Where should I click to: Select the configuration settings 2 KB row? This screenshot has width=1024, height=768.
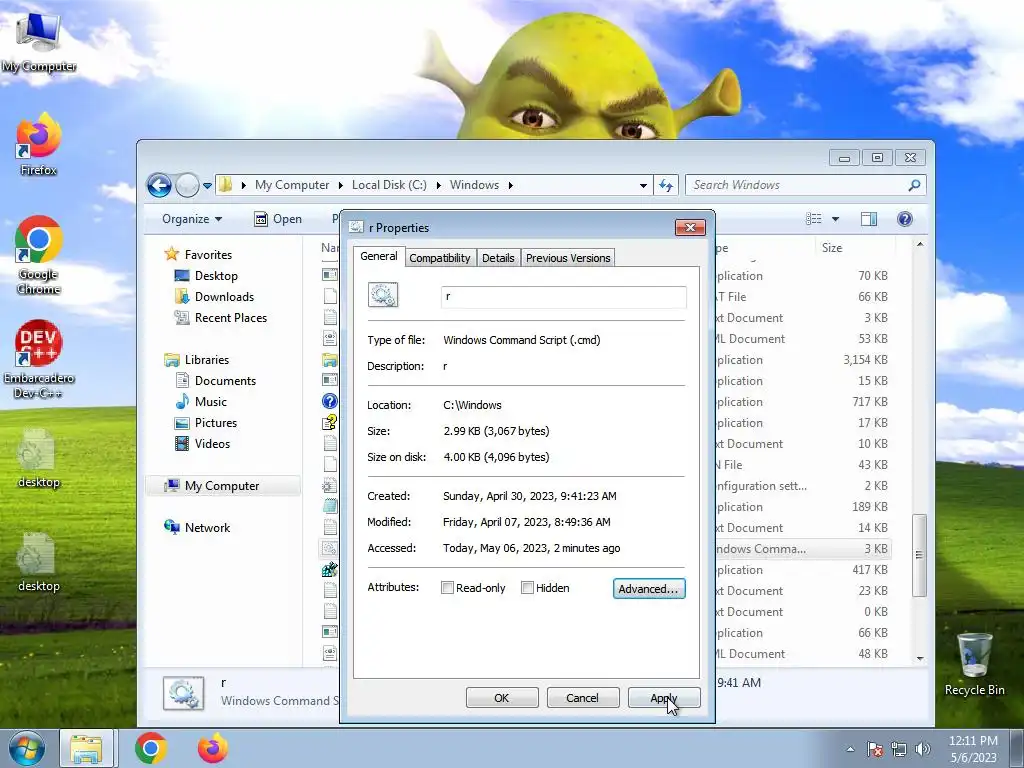click(x=803, y=486)
